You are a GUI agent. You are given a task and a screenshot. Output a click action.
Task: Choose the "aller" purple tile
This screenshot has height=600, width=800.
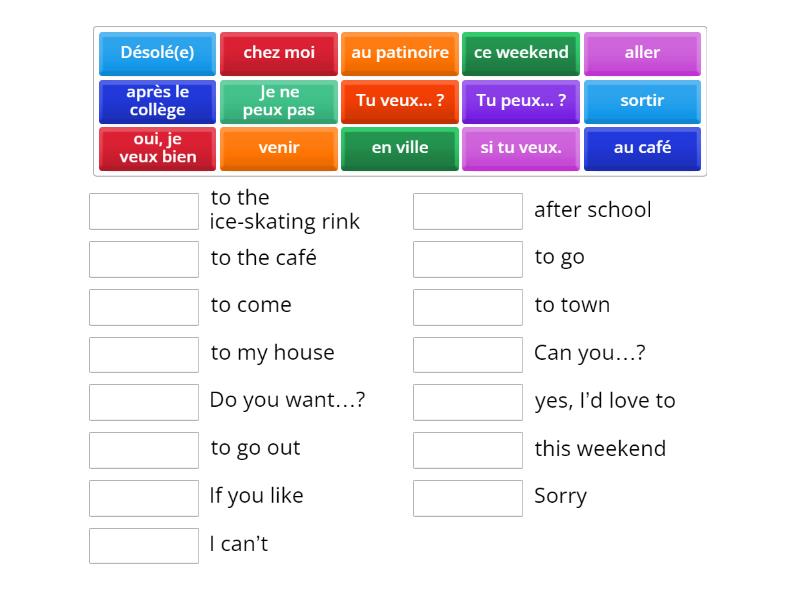pyautogui.click(x=643, y=54)
